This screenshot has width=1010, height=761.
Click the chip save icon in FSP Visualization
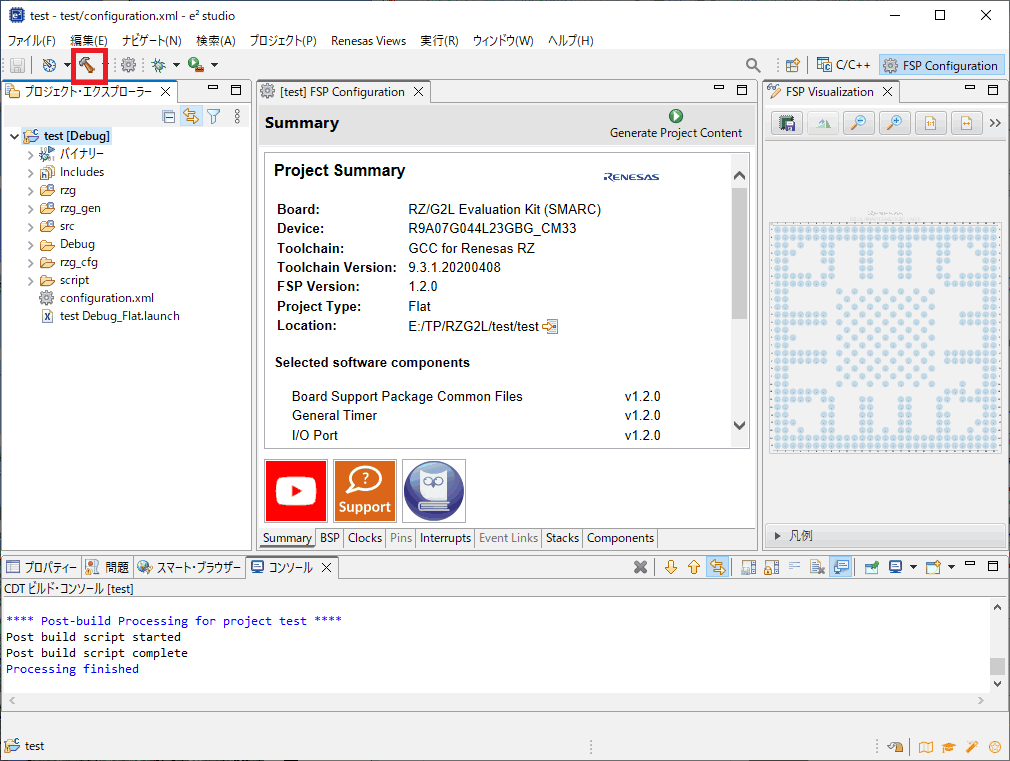(x=787, y=122)
